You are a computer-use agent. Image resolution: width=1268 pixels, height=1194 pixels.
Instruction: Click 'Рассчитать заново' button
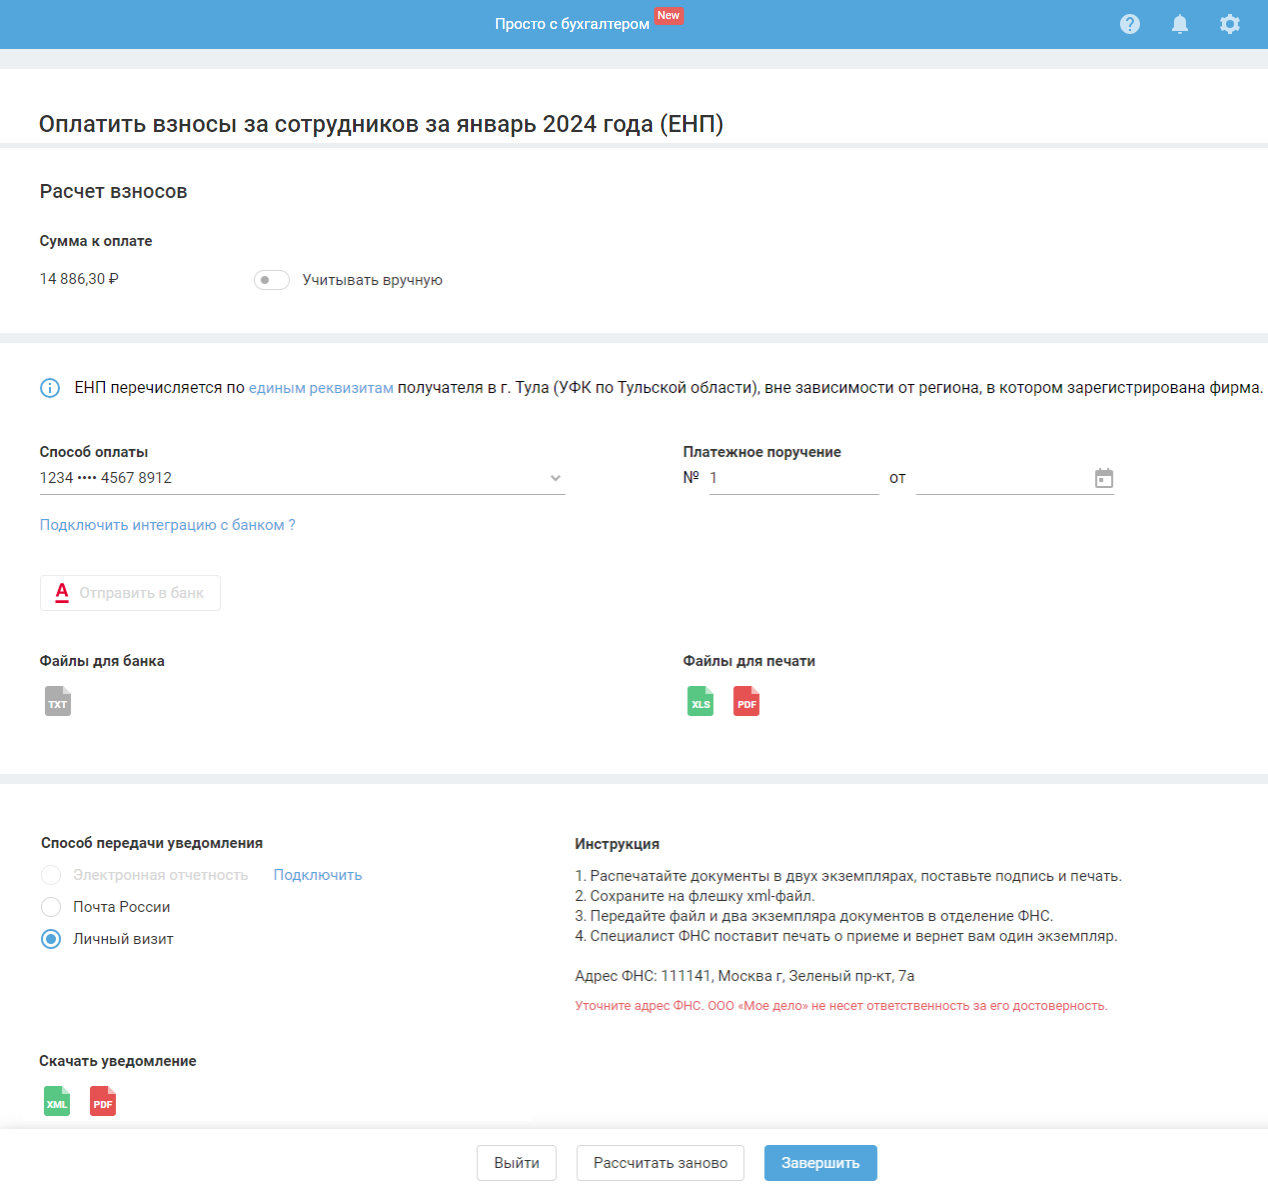coord(660,1163)
